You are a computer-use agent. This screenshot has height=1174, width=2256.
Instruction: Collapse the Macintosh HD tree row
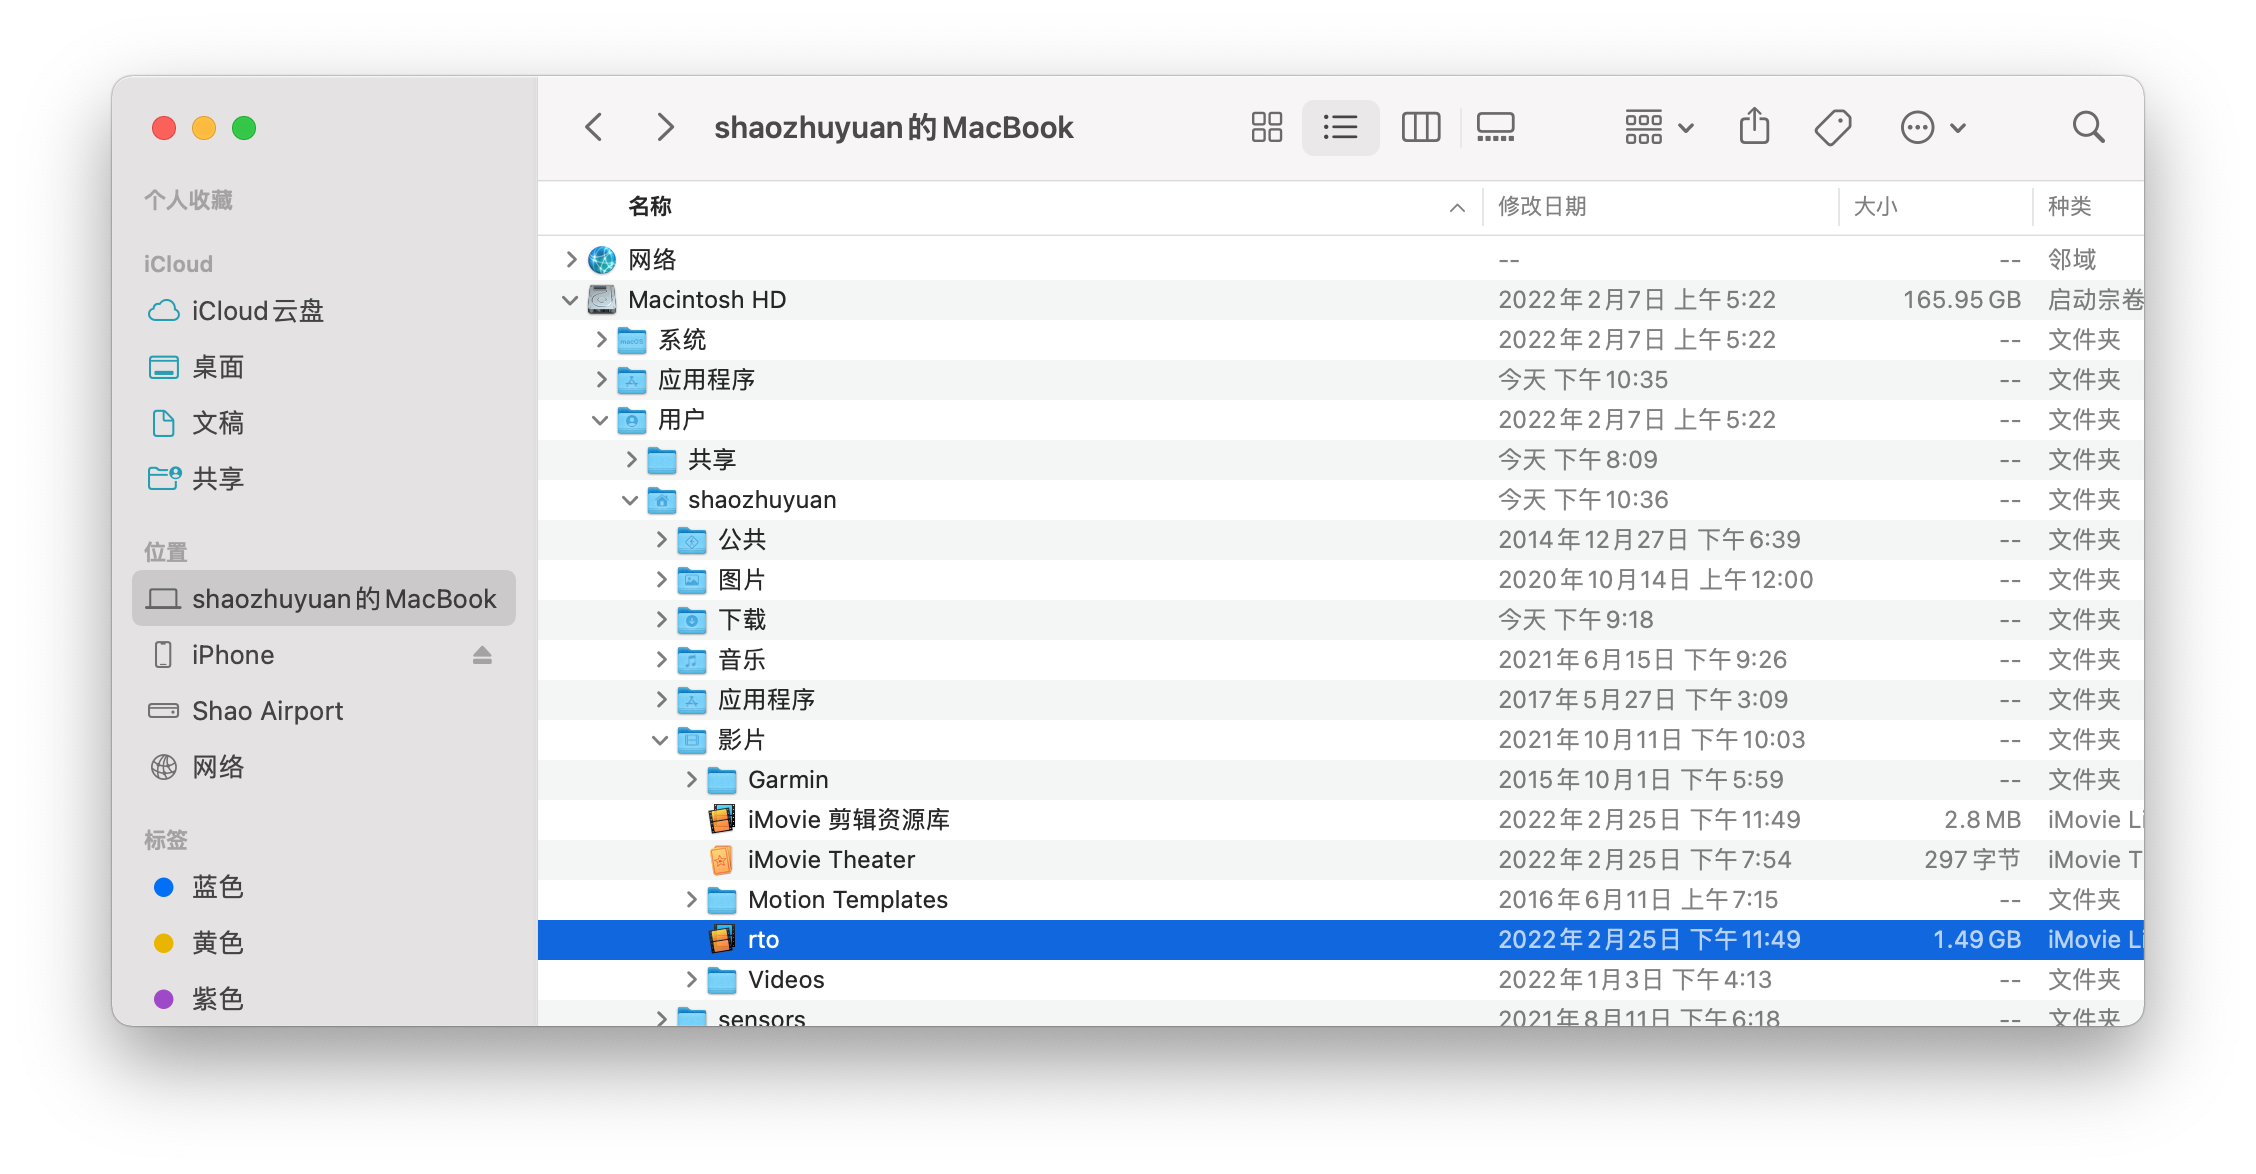tap(570, 300)
